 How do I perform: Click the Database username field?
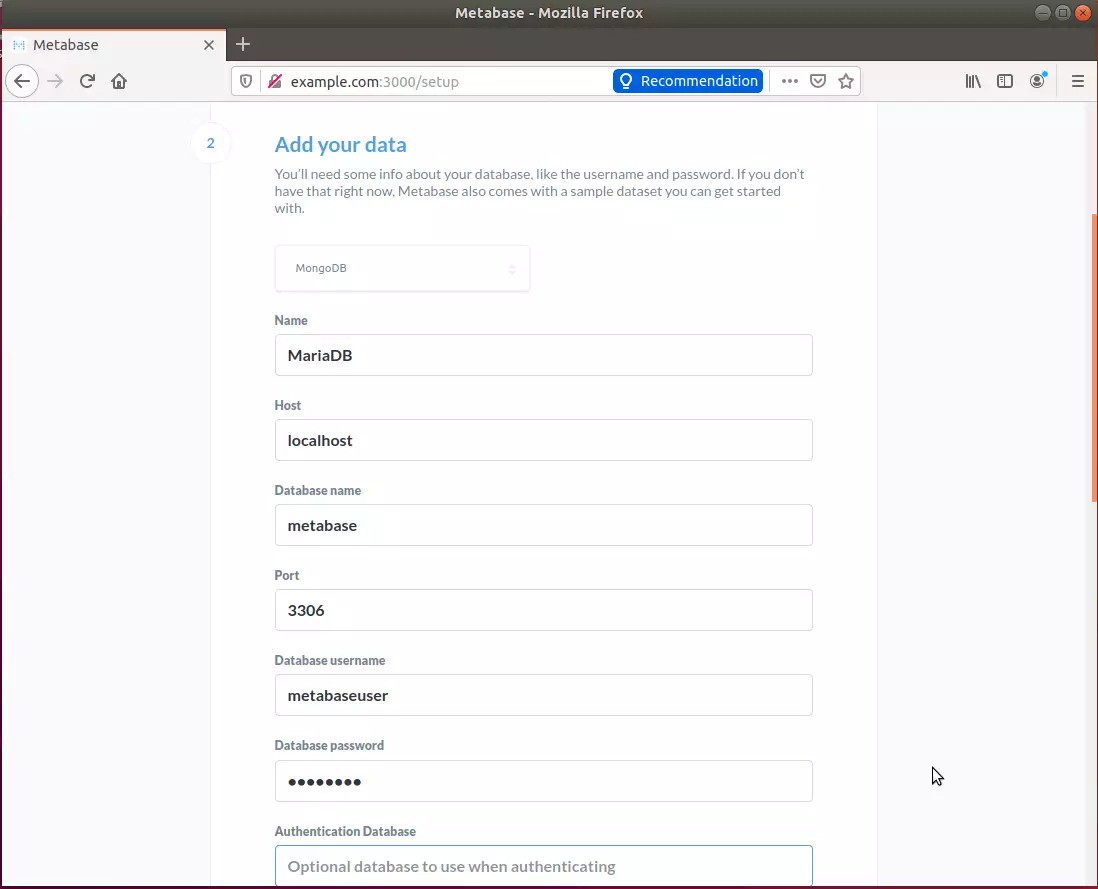pos(543,695)
